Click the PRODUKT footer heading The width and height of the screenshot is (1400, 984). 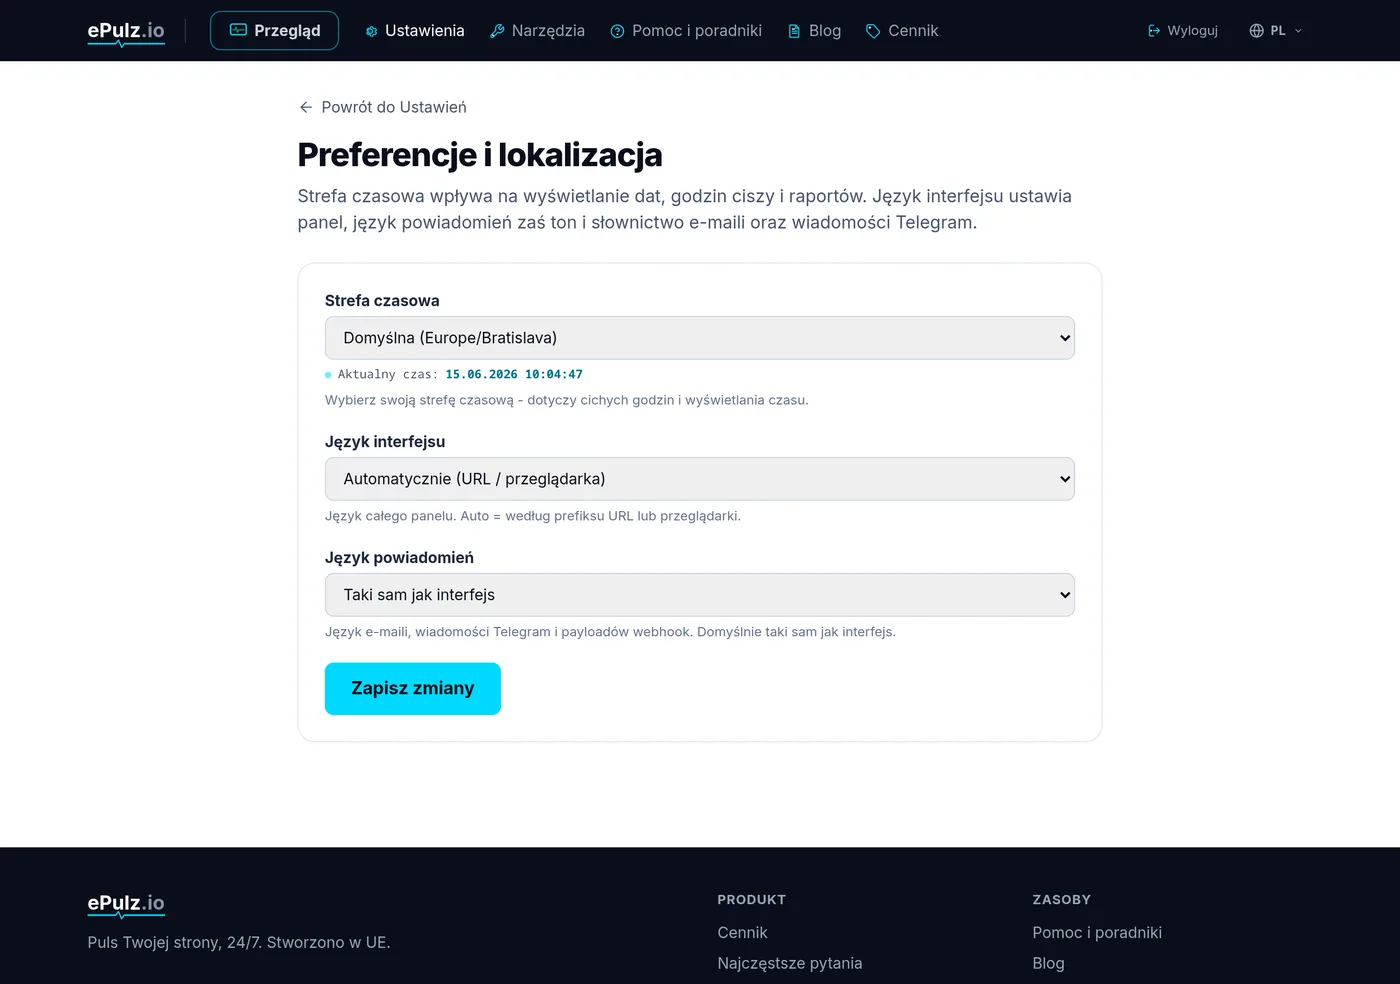point(752,900)
